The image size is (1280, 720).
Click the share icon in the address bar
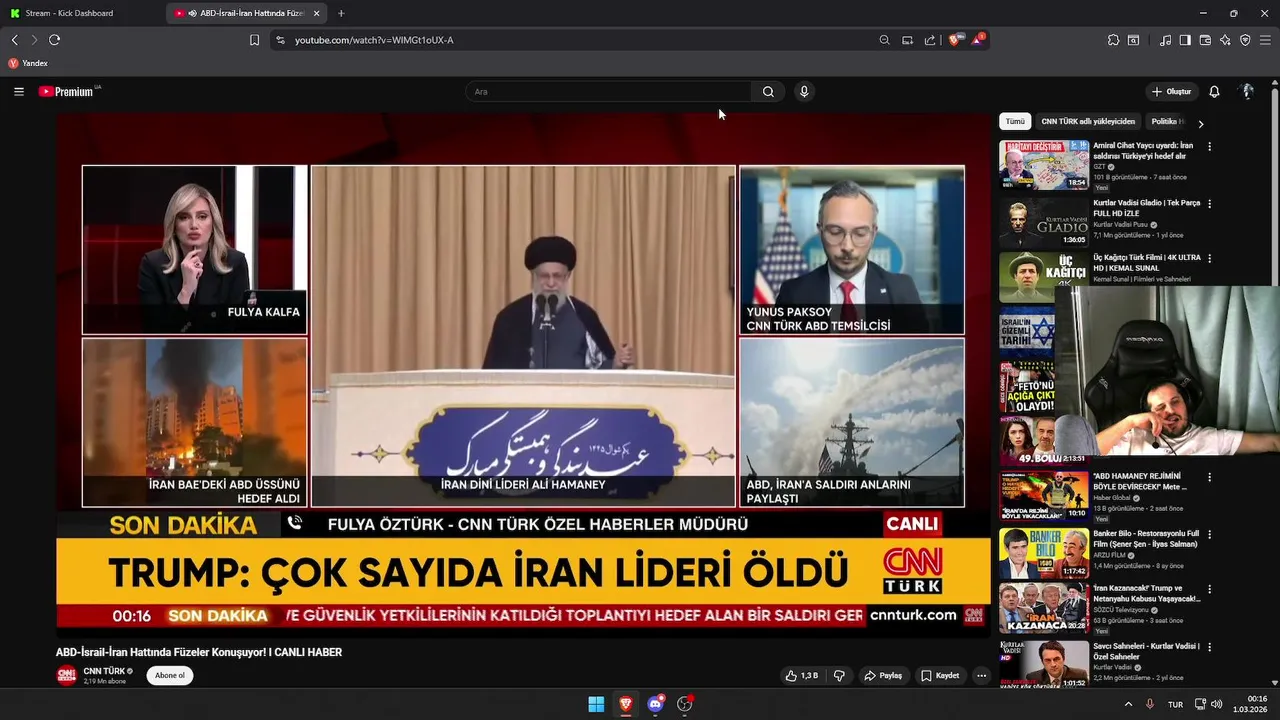[x=930, y=40]
